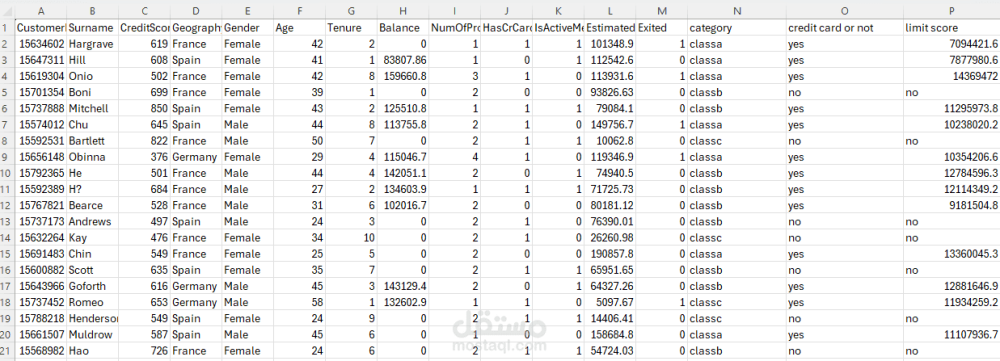The image size is (1000, 361).
Task: Select the surname cell Bearce
Action: 92,205
